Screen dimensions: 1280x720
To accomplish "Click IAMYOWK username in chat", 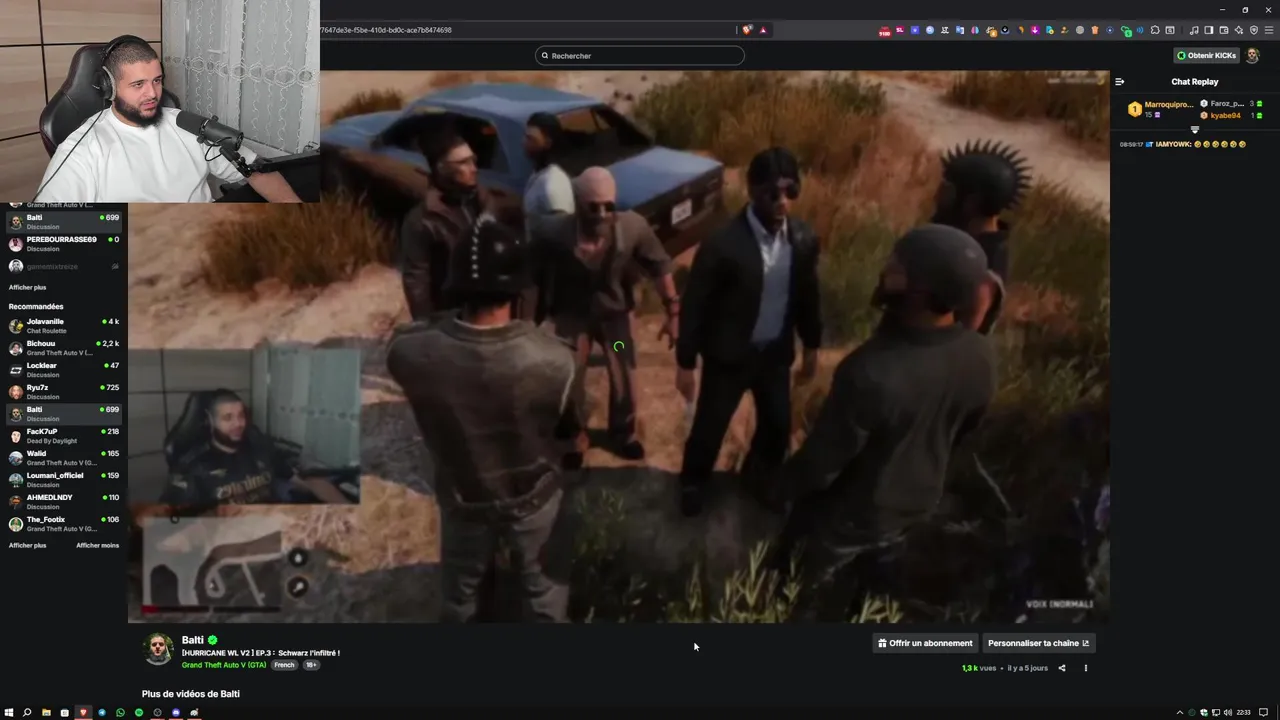I will [x=1173, y=144].
